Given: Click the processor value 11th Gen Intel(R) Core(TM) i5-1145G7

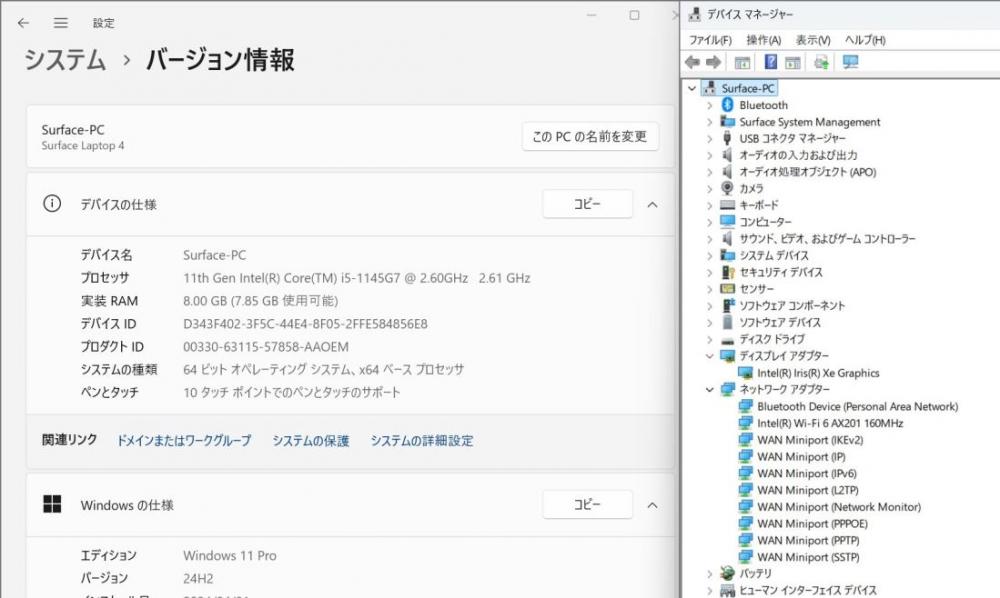Looking at the screenshot, I should tap(291, 278).
